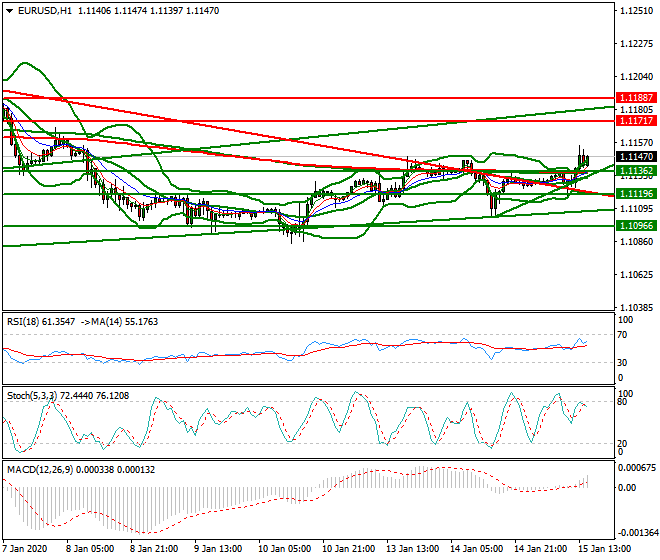The height and width of the screenshot is (560, 660).
Task: Click the 1.11362 green level label
Action: (637, 171)
